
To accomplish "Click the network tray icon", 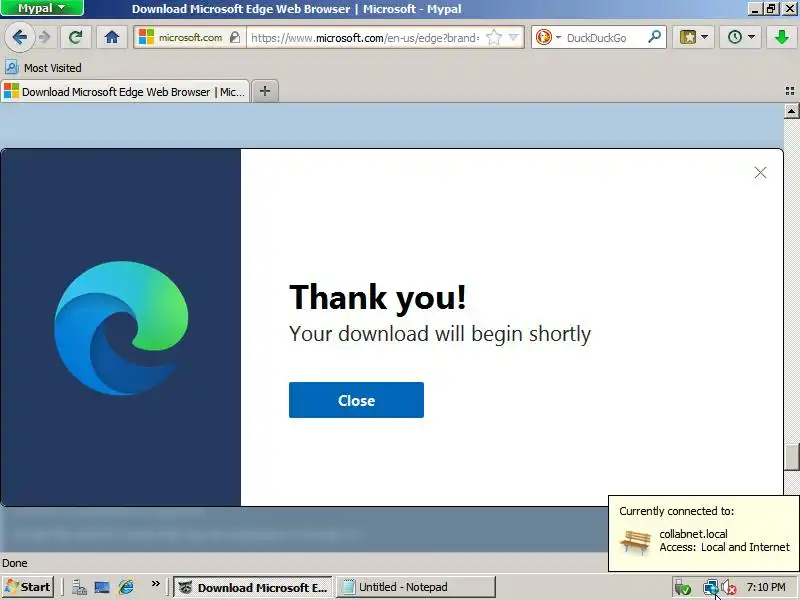I will 710,588.
